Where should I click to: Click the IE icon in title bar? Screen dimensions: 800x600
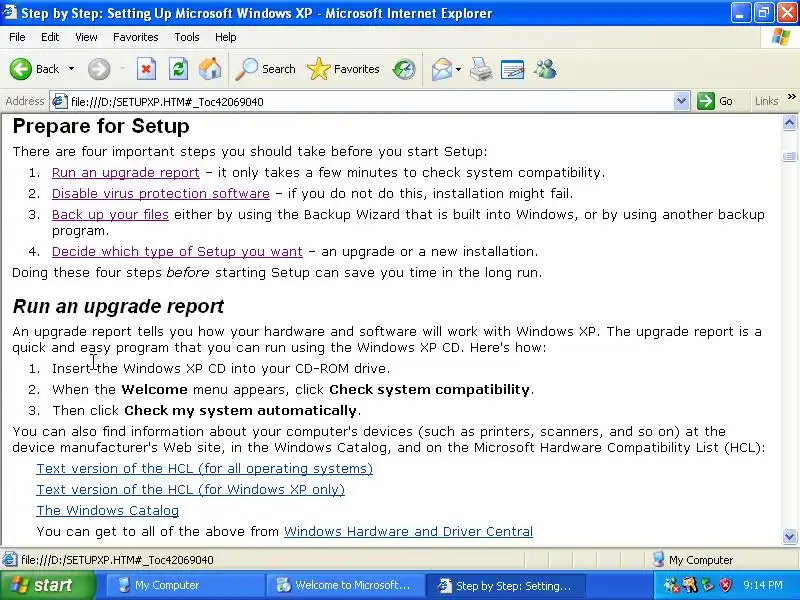10,12
